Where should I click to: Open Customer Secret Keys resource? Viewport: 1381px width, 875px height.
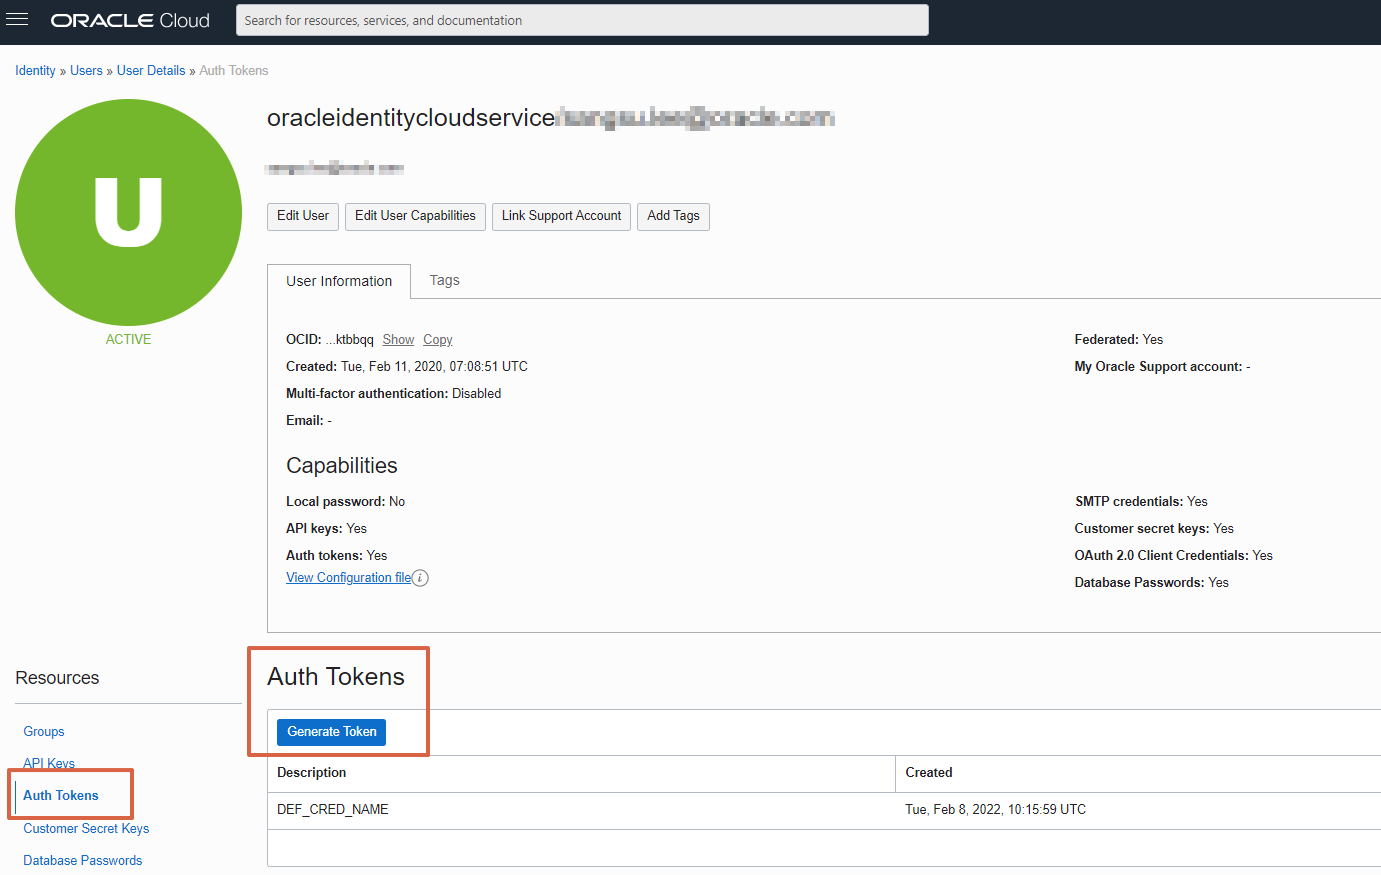click(x=86, y=829)
